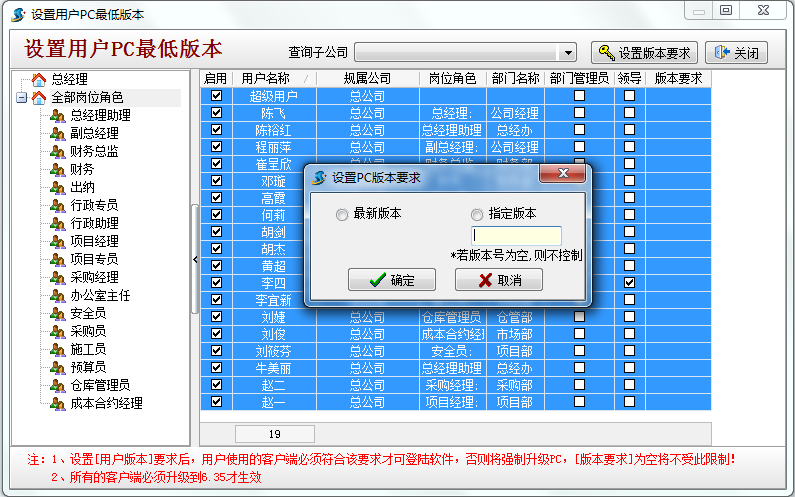This screenshot has width=795, height=497.
Task: Toggle the 领导 checkbox for 李四
Action: point(629,283)
